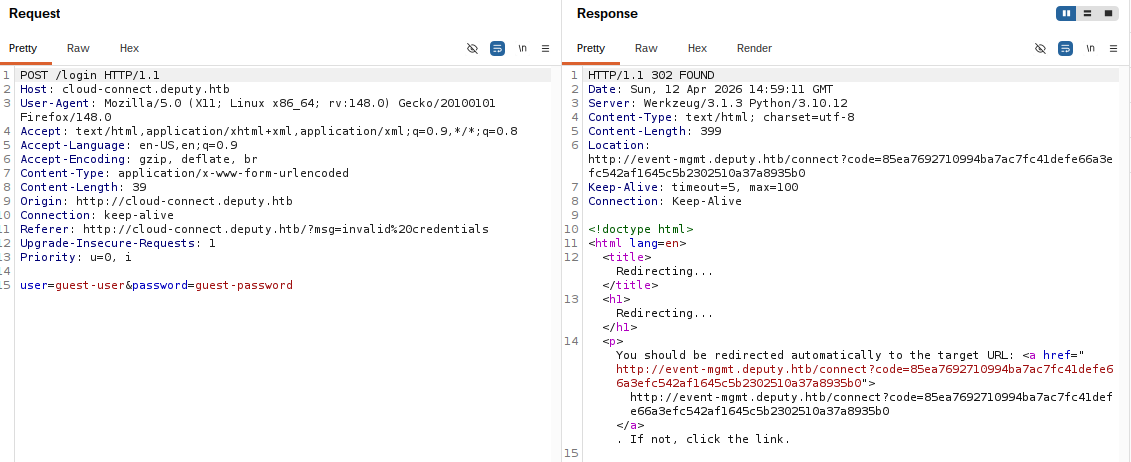Hide non-printable characters in Response pane

point(1040,48)
